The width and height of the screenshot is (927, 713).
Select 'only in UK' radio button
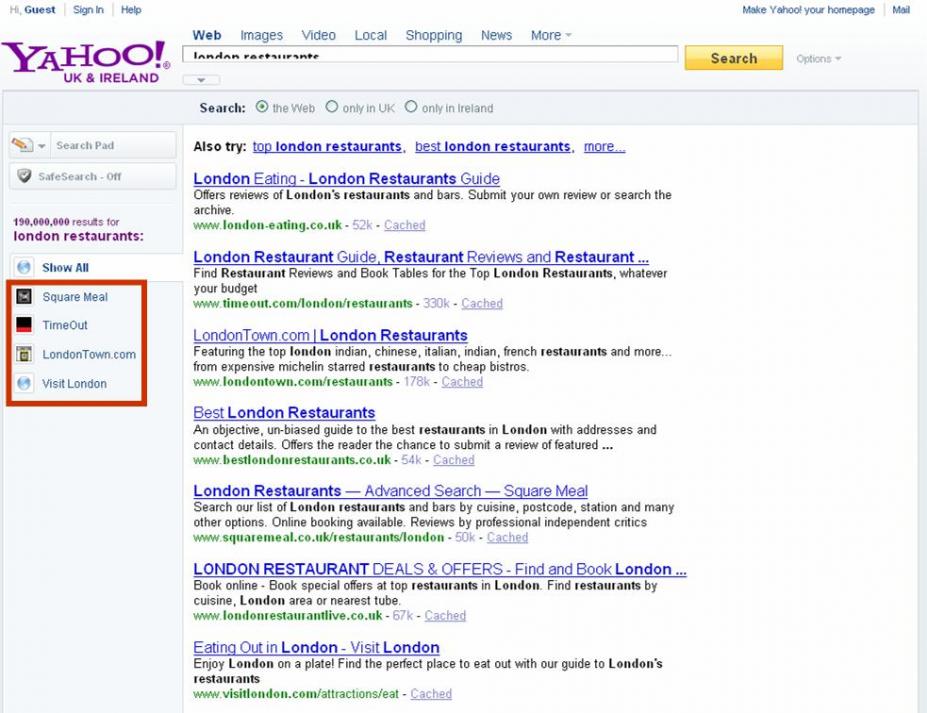coord(332,107)
